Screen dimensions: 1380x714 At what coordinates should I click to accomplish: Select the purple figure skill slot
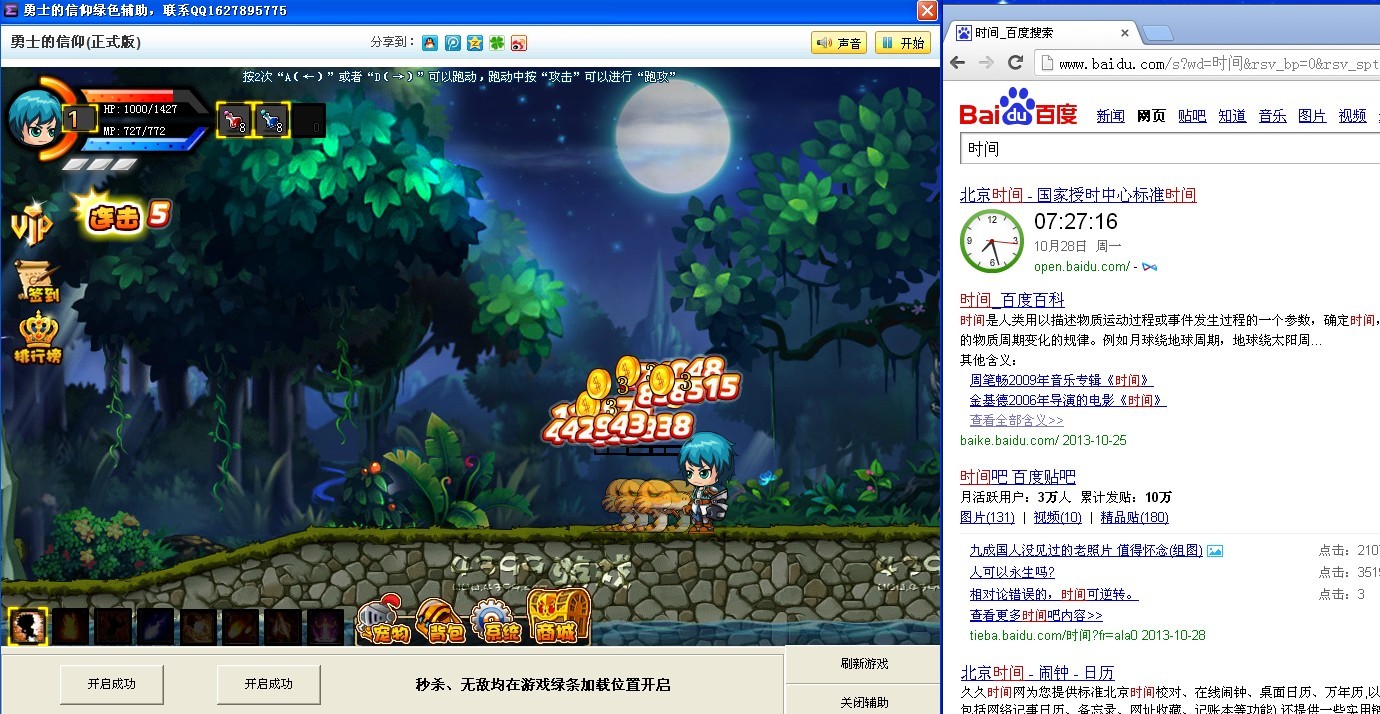324,627
